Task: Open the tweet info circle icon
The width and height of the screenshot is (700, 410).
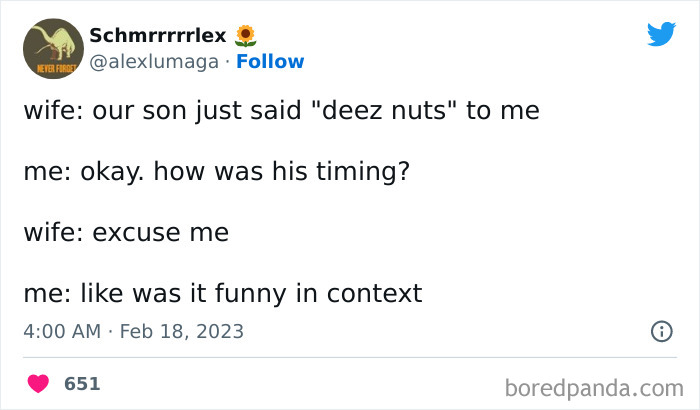Action: point(661,331)
